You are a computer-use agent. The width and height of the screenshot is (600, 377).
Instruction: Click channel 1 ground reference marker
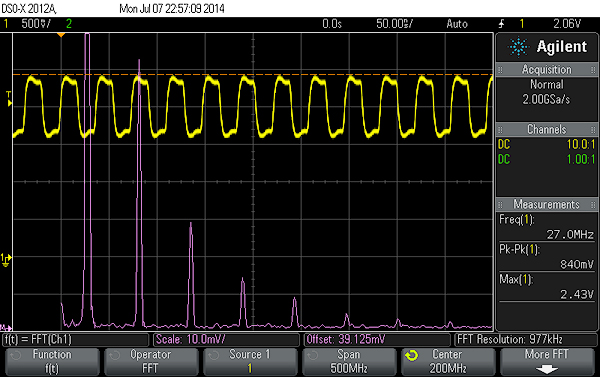tap(6, 260)
